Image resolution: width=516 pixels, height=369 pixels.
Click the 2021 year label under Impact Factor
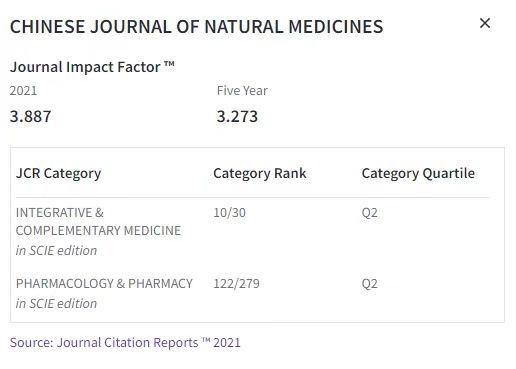pos(23,91)
